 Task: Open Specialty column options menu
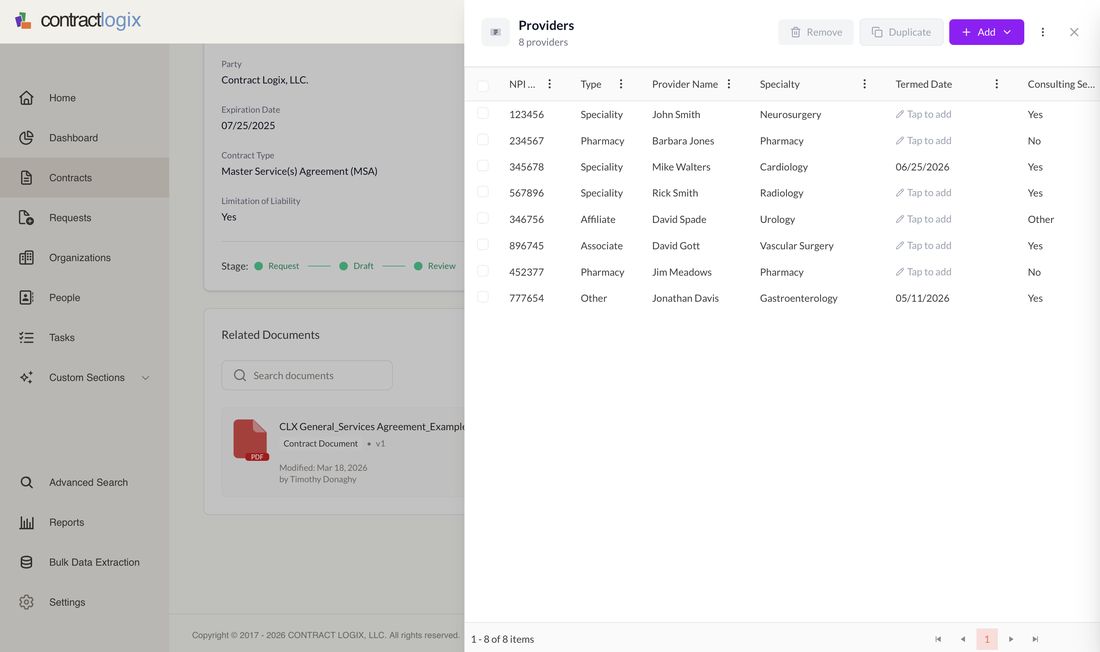pyautogui.click(x=864, y=84)
